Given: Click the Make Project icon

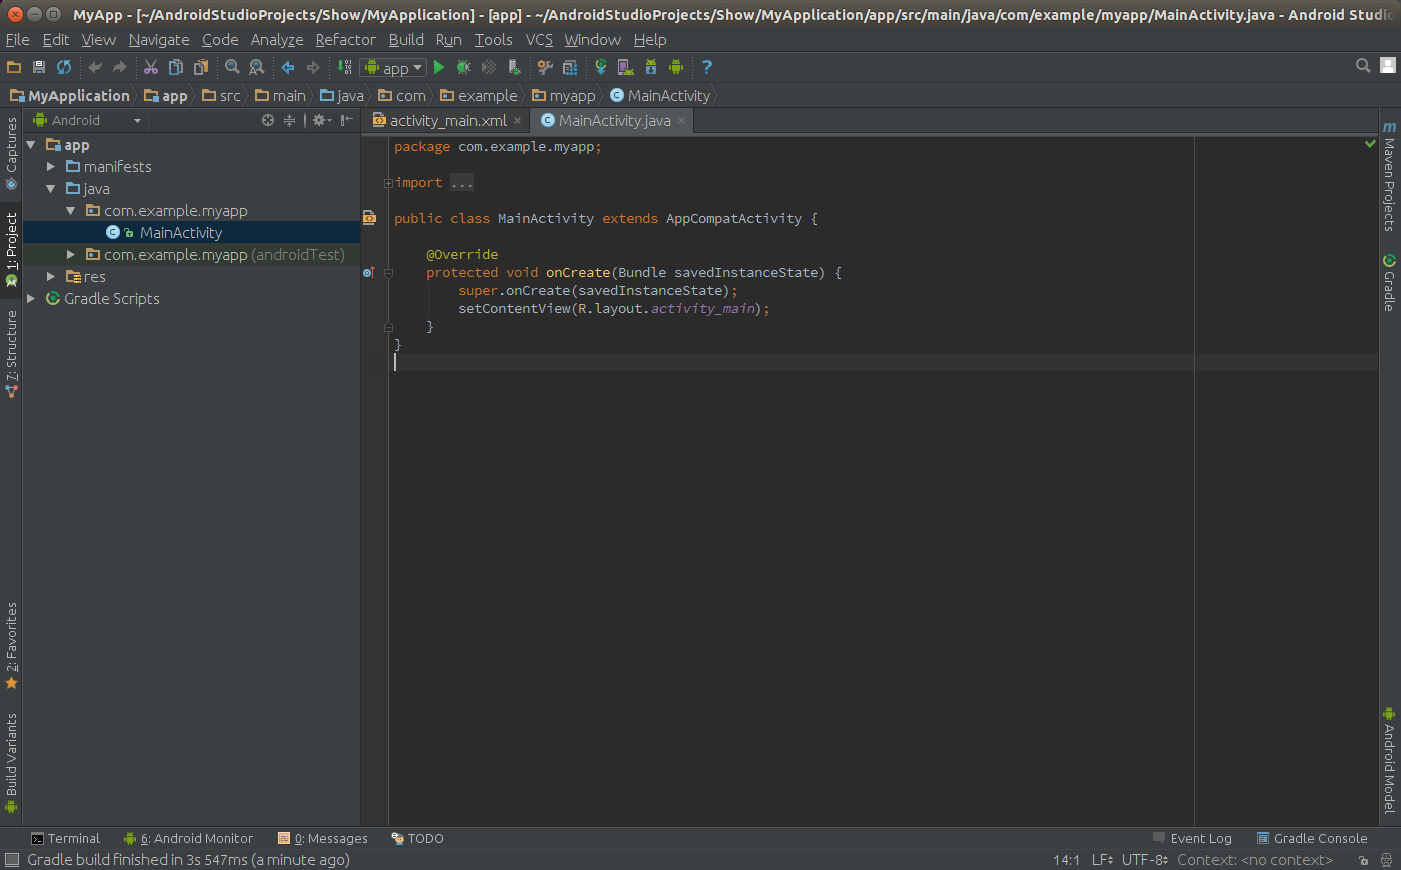Looking at the screenshot, I should coord(345,67).
